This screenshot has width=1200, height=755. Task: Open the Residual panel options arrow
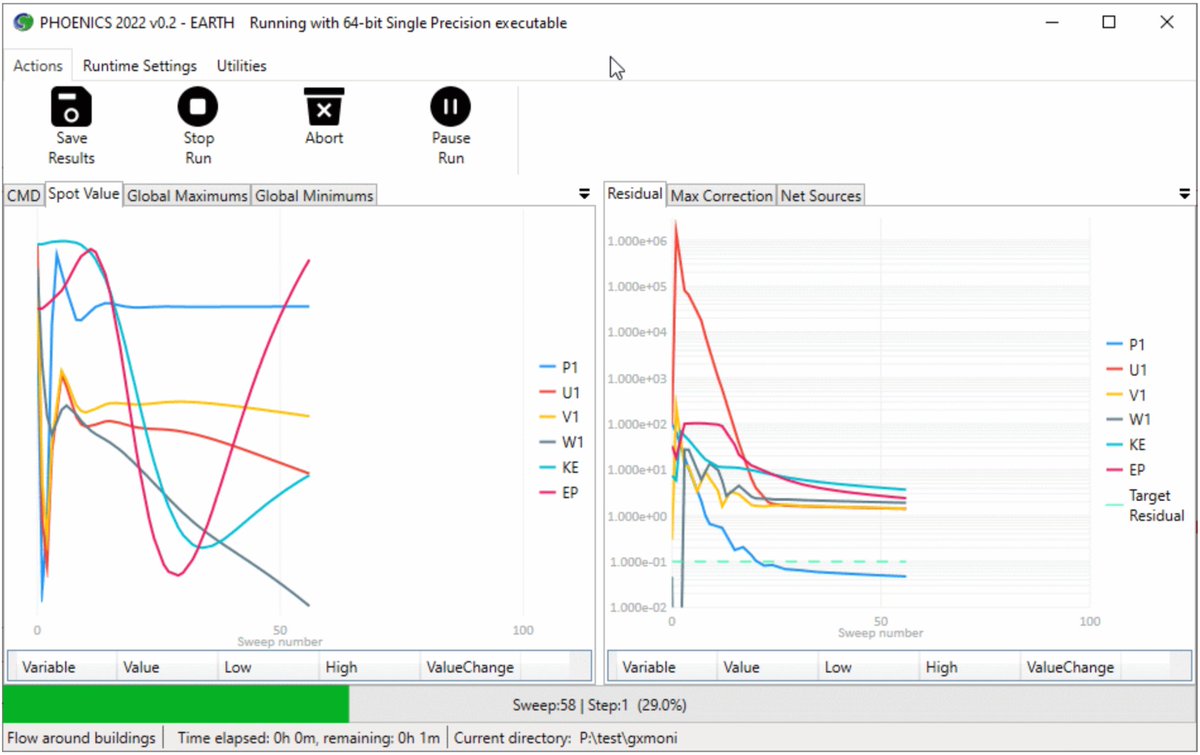1185,194
